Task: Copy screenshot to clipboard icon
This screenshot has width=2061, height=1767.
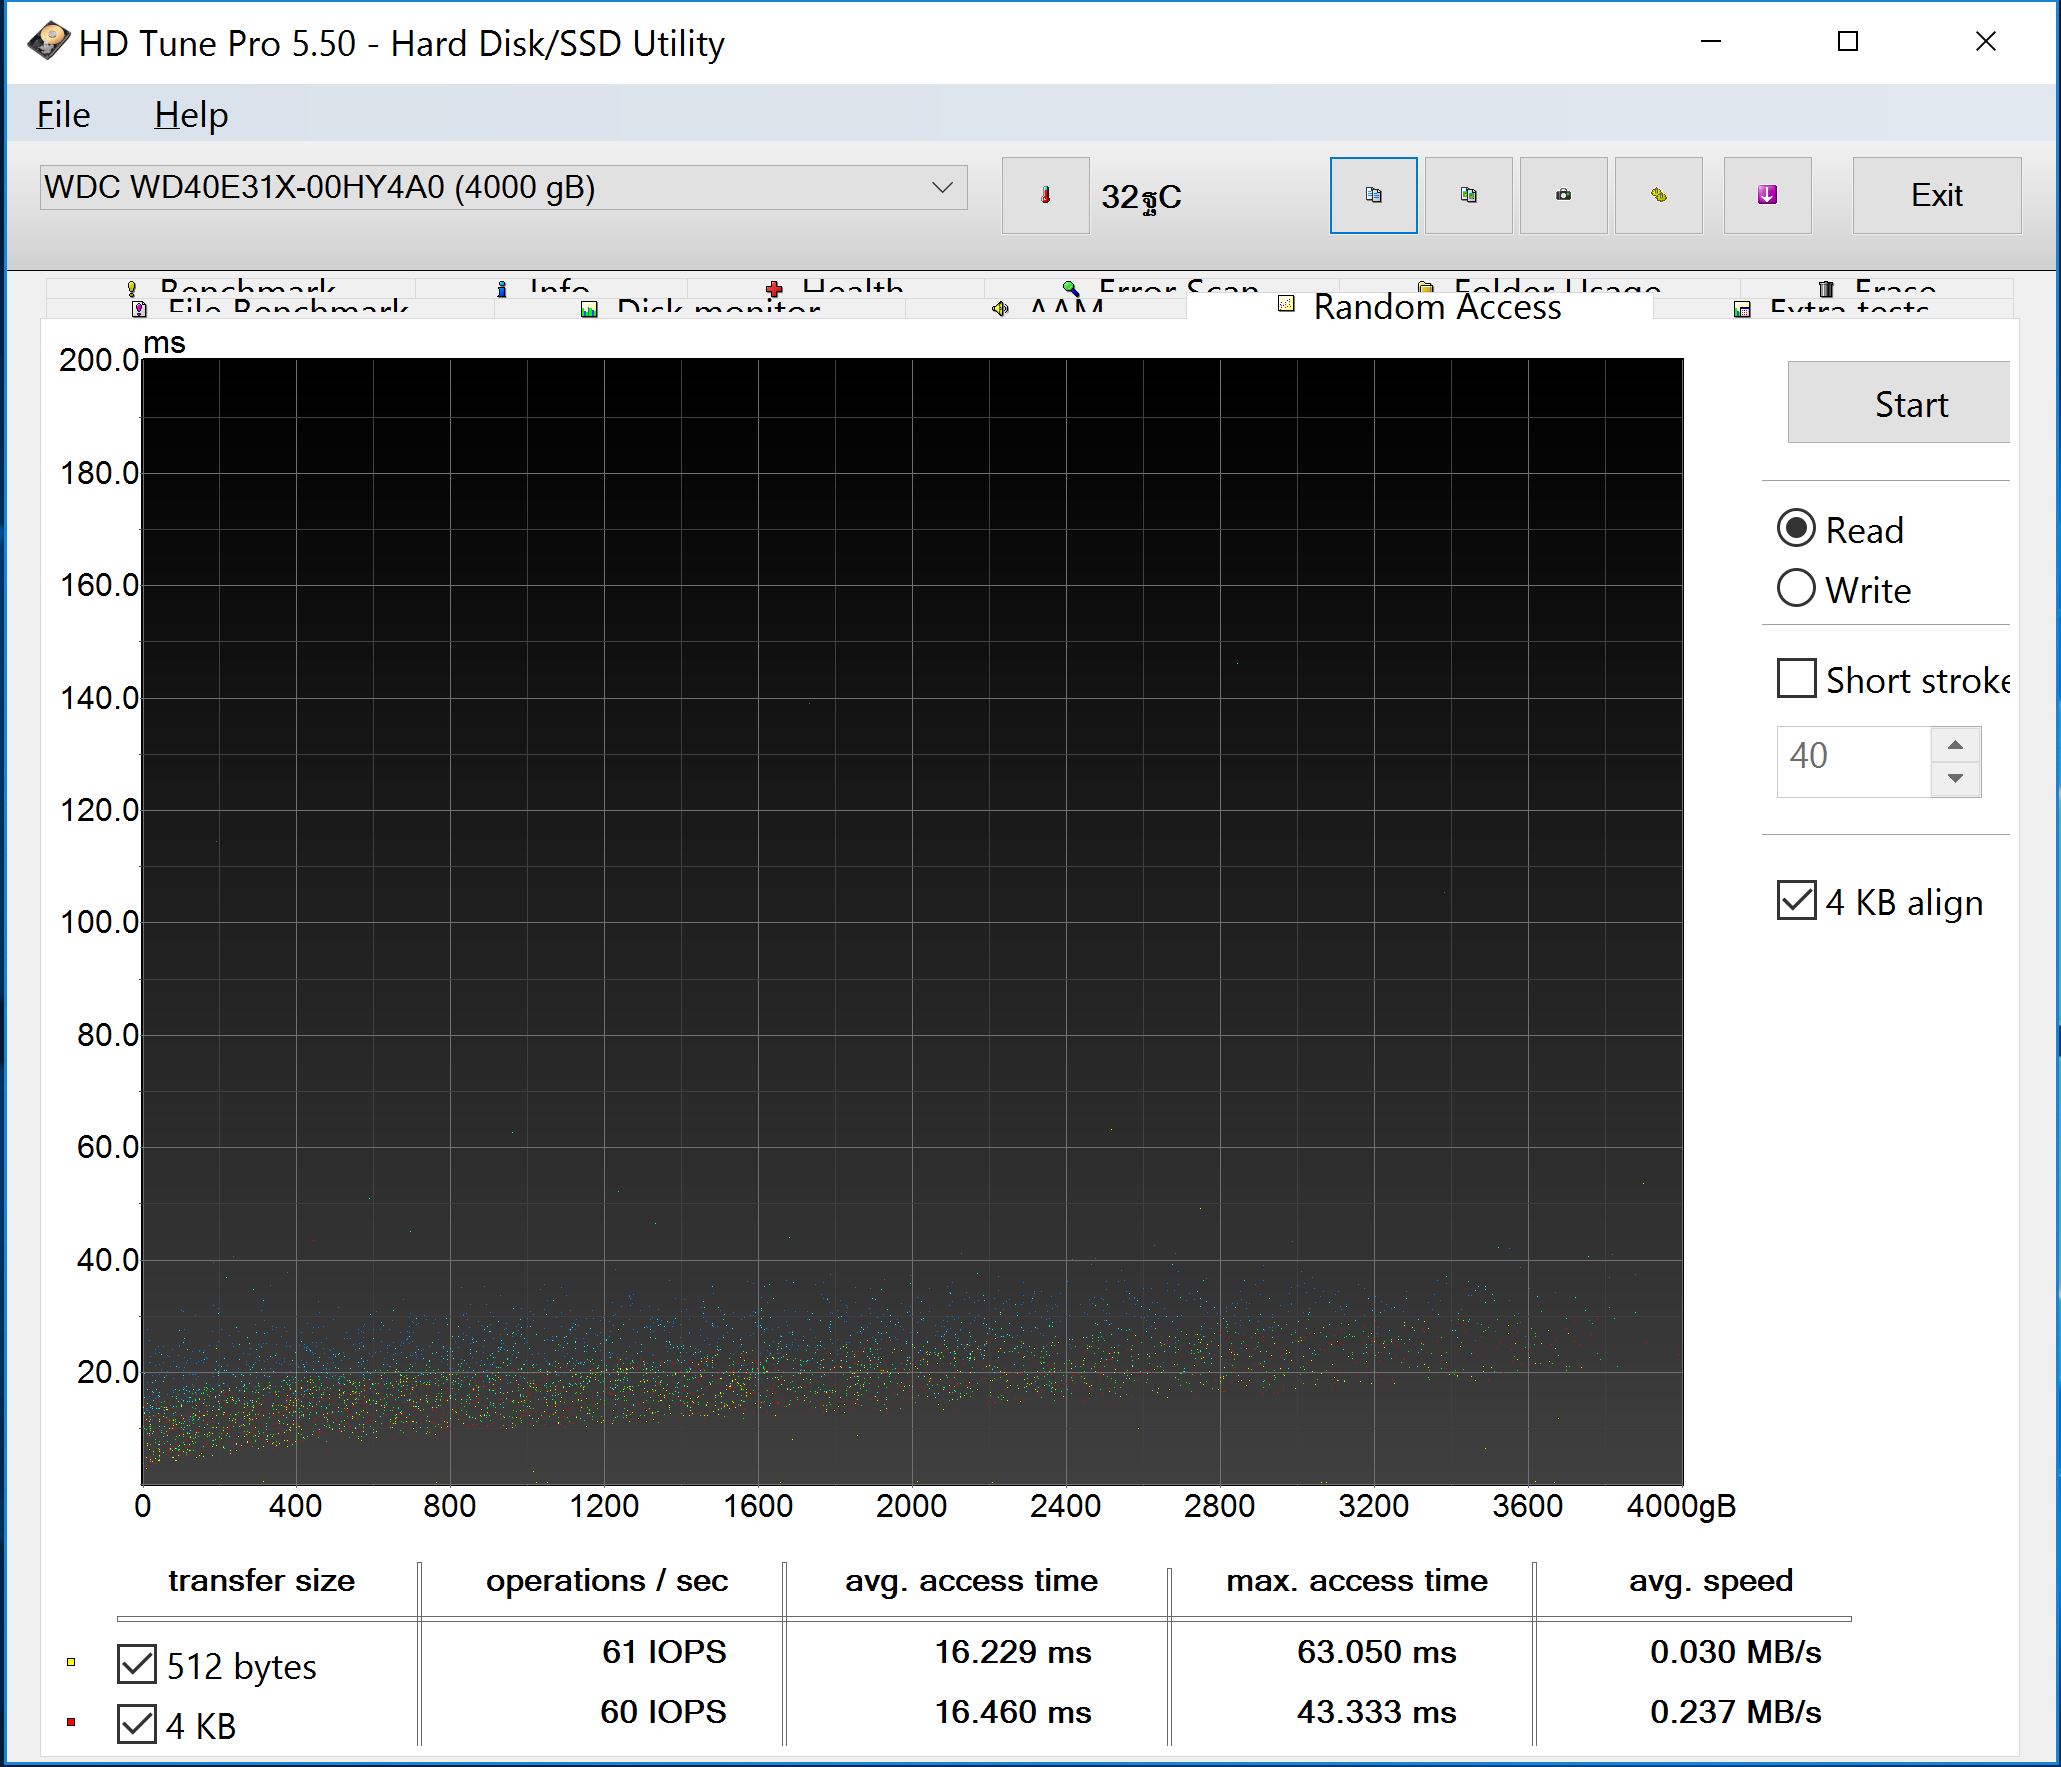Action: point(1468,195)
